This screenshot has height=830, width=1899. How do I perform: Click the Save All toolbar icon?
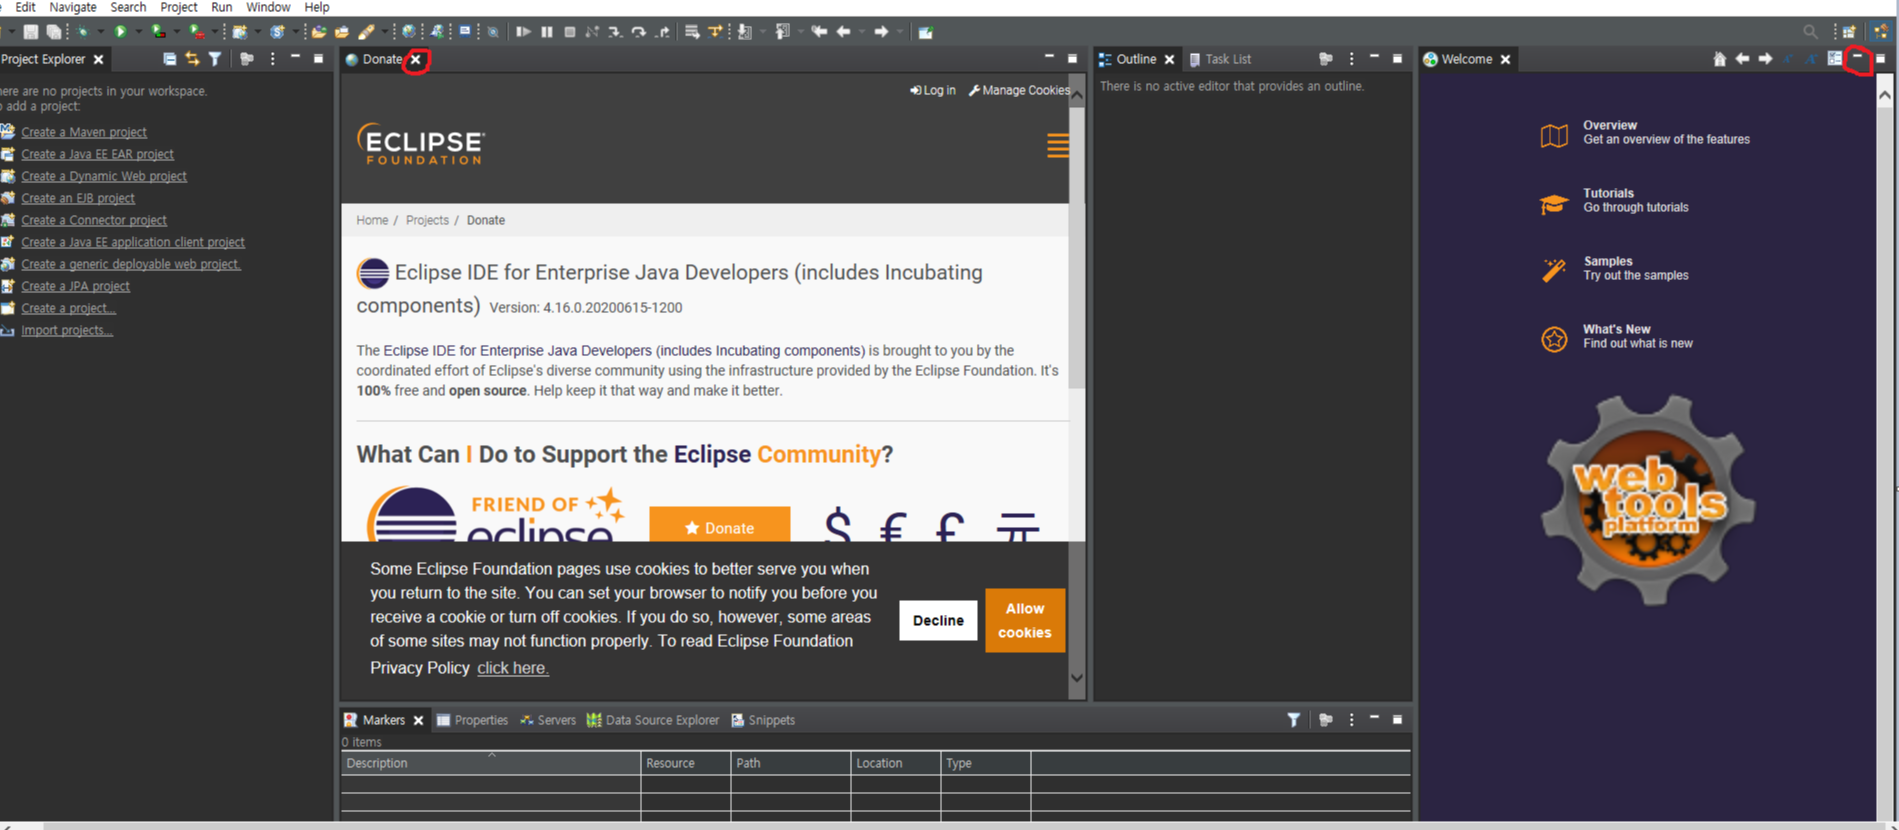click(54, 32)
